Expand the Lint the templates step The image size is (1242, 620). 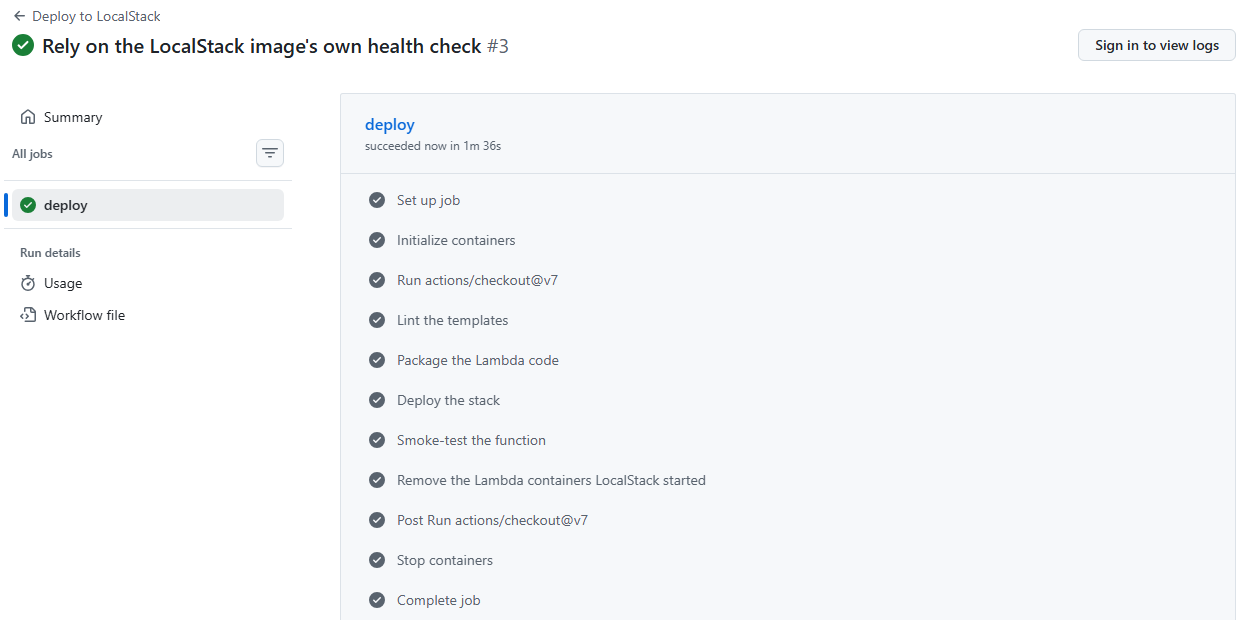(788, 320)
